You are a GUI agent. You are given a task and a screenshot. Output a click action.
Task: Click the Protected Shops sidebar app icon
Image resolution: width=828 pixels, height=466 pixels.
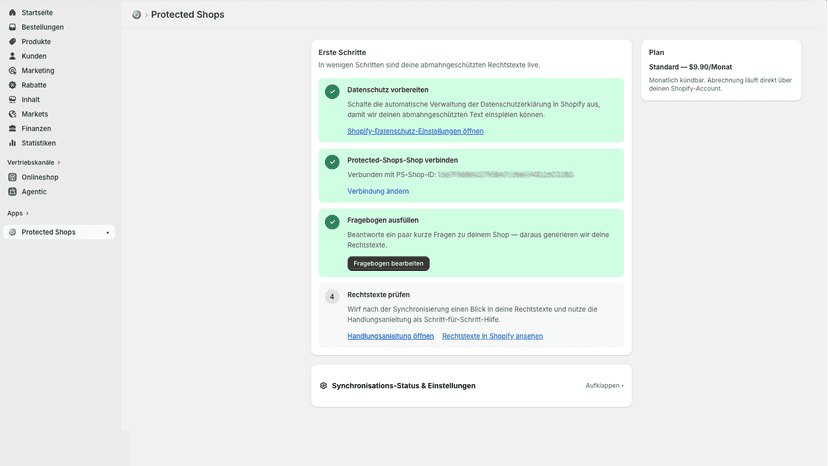12,232
